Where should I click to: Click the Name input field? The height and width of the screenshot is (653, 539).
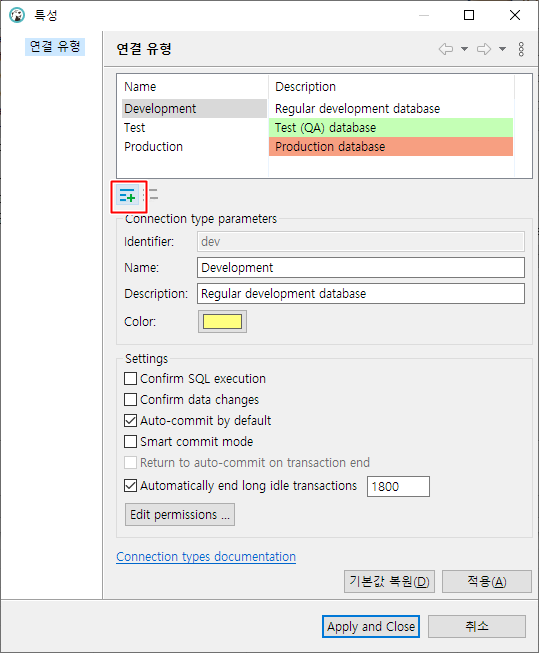(361, 267)
